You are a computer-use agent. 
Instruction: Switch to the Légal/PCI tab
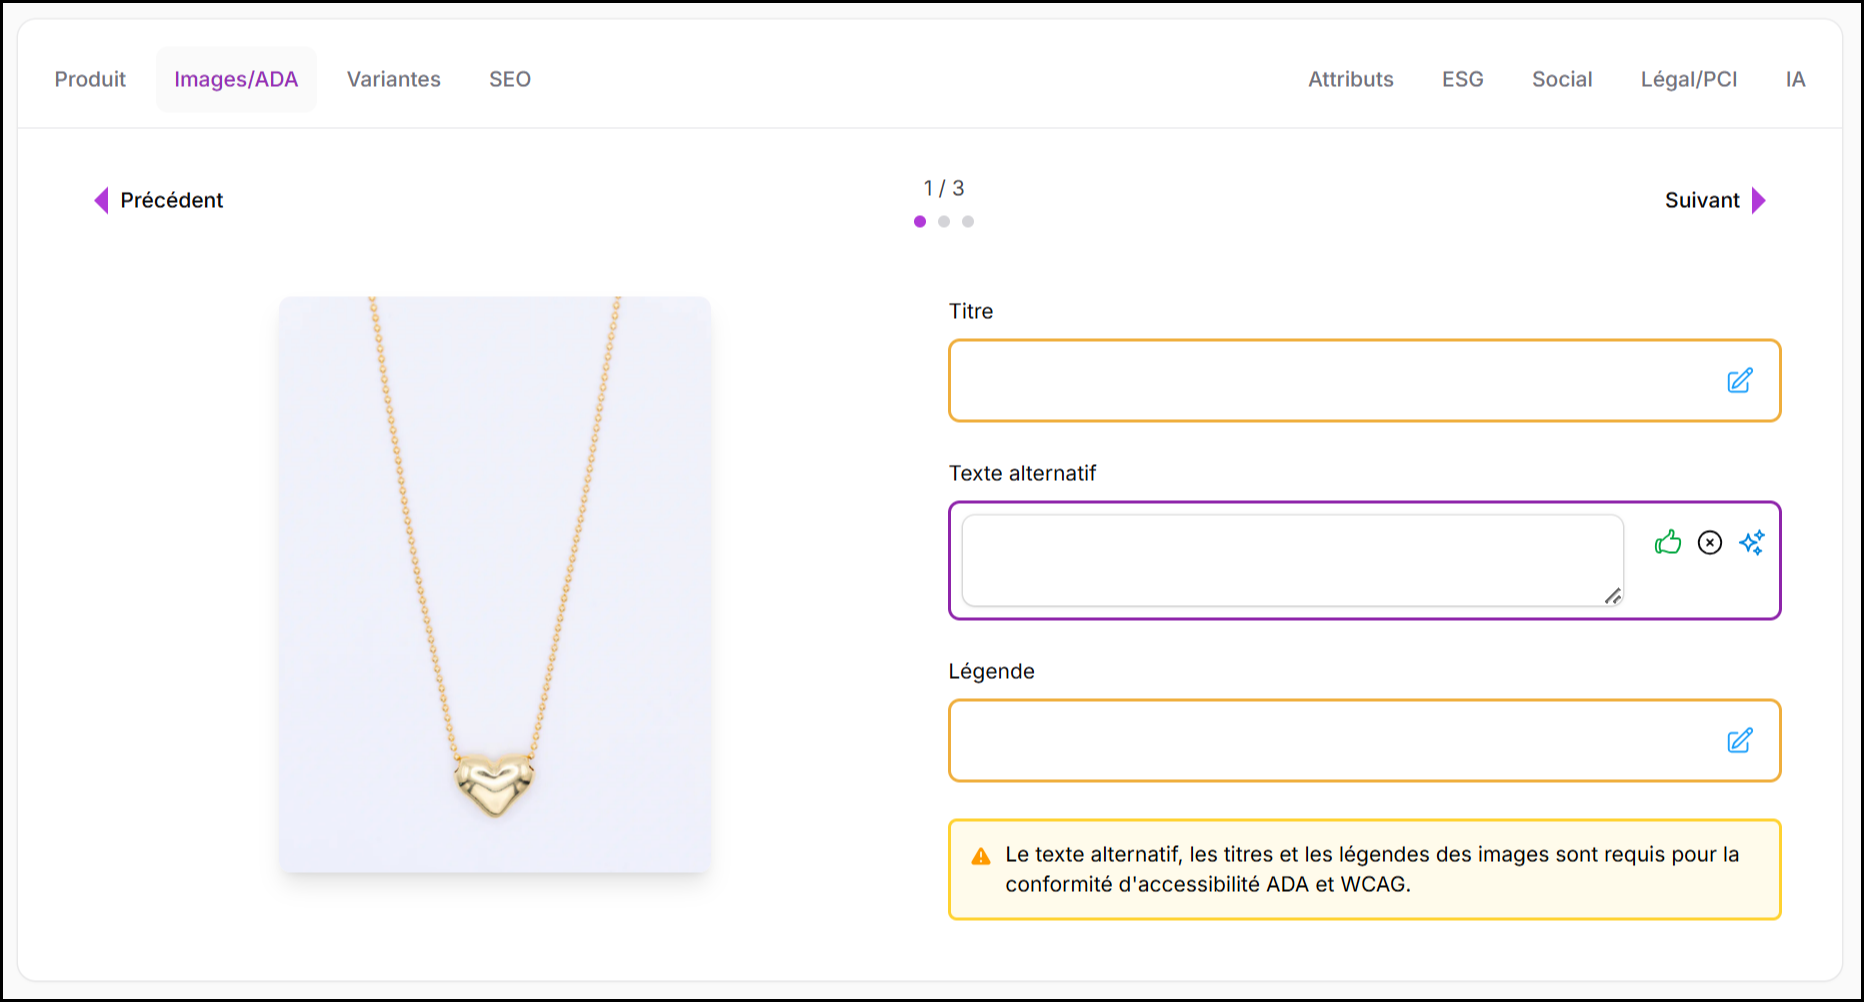(1689, 80)
